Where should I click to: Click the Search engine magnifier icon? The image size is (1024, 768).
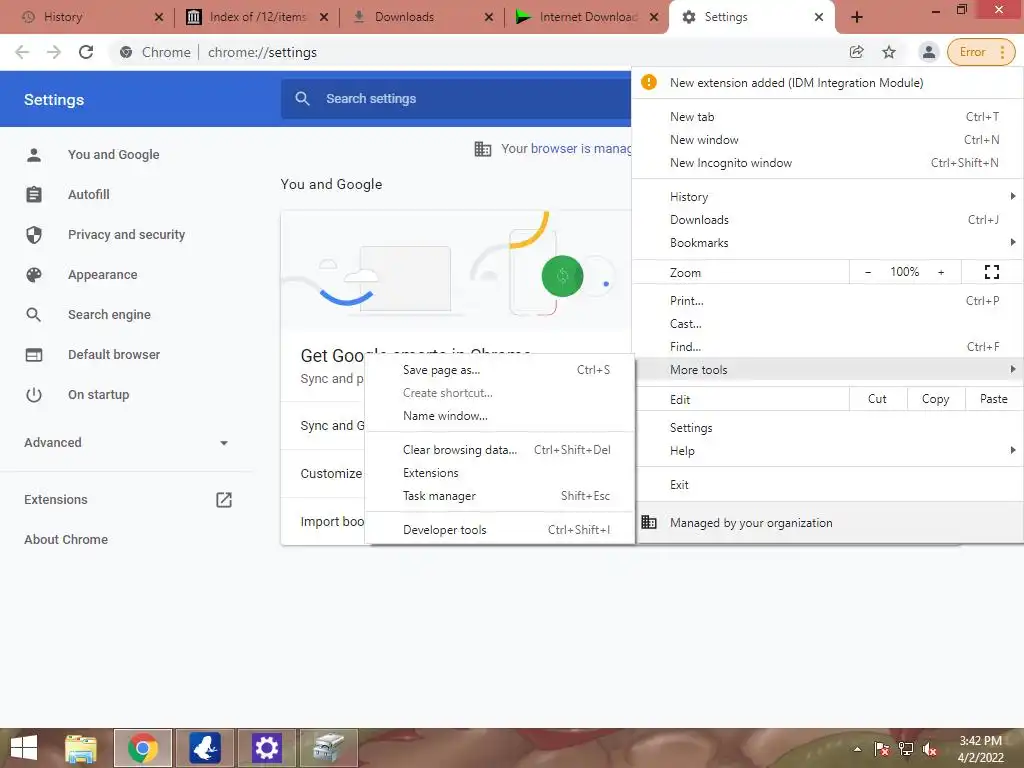[x=34, y=315]
